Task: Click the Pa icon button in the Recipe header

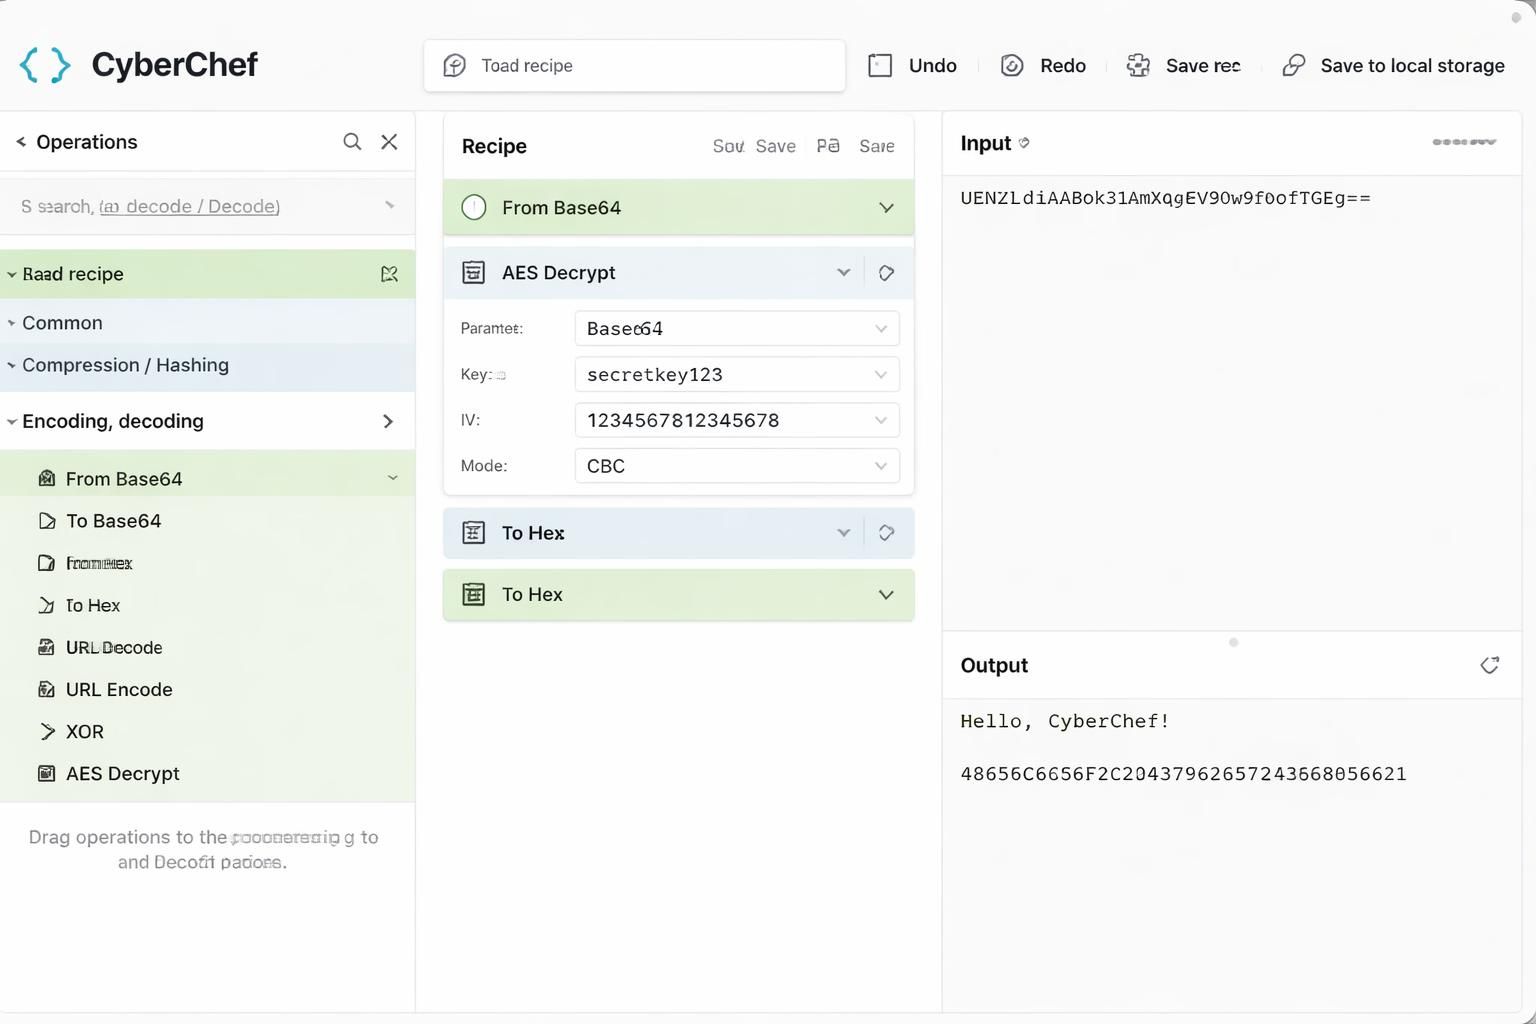Action: pyautogui.click(x=828, y=146)
